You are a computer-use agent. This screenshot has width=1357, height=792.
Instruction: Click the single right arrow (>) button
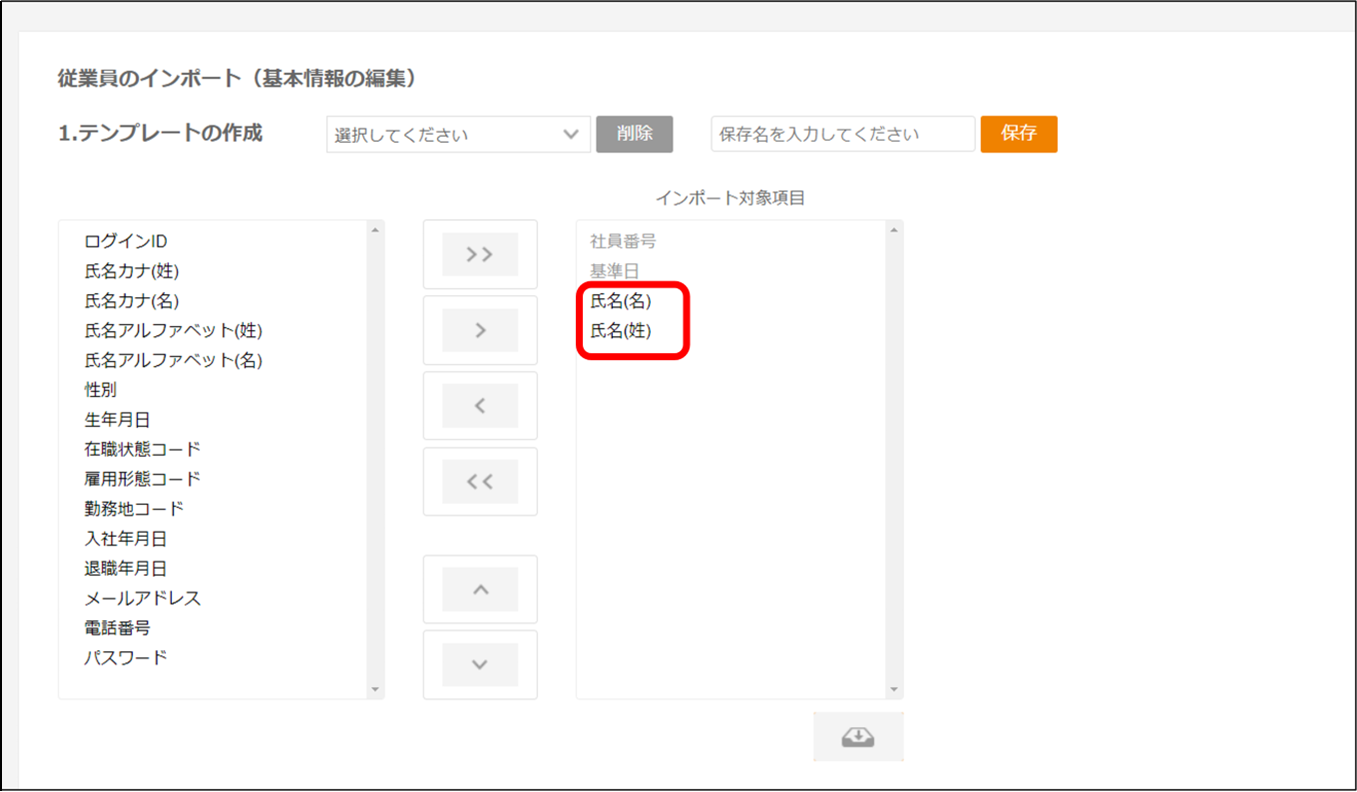pos(480,330)
